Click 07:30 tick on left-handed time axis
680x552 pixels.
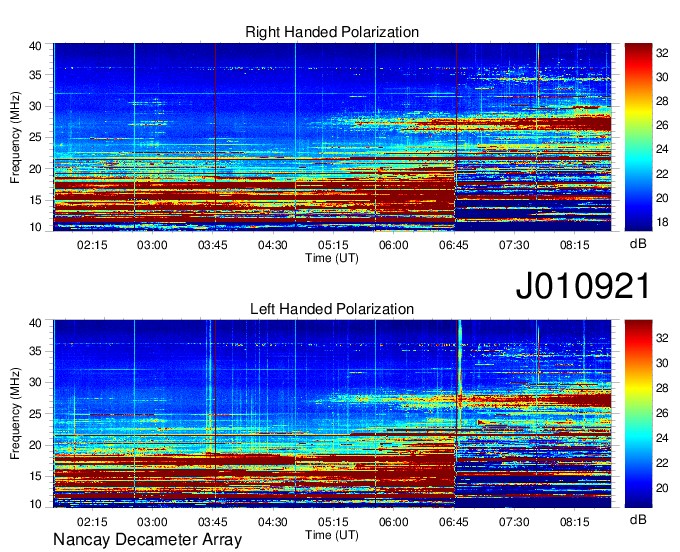pyautogui.click(x=514, y=522)
